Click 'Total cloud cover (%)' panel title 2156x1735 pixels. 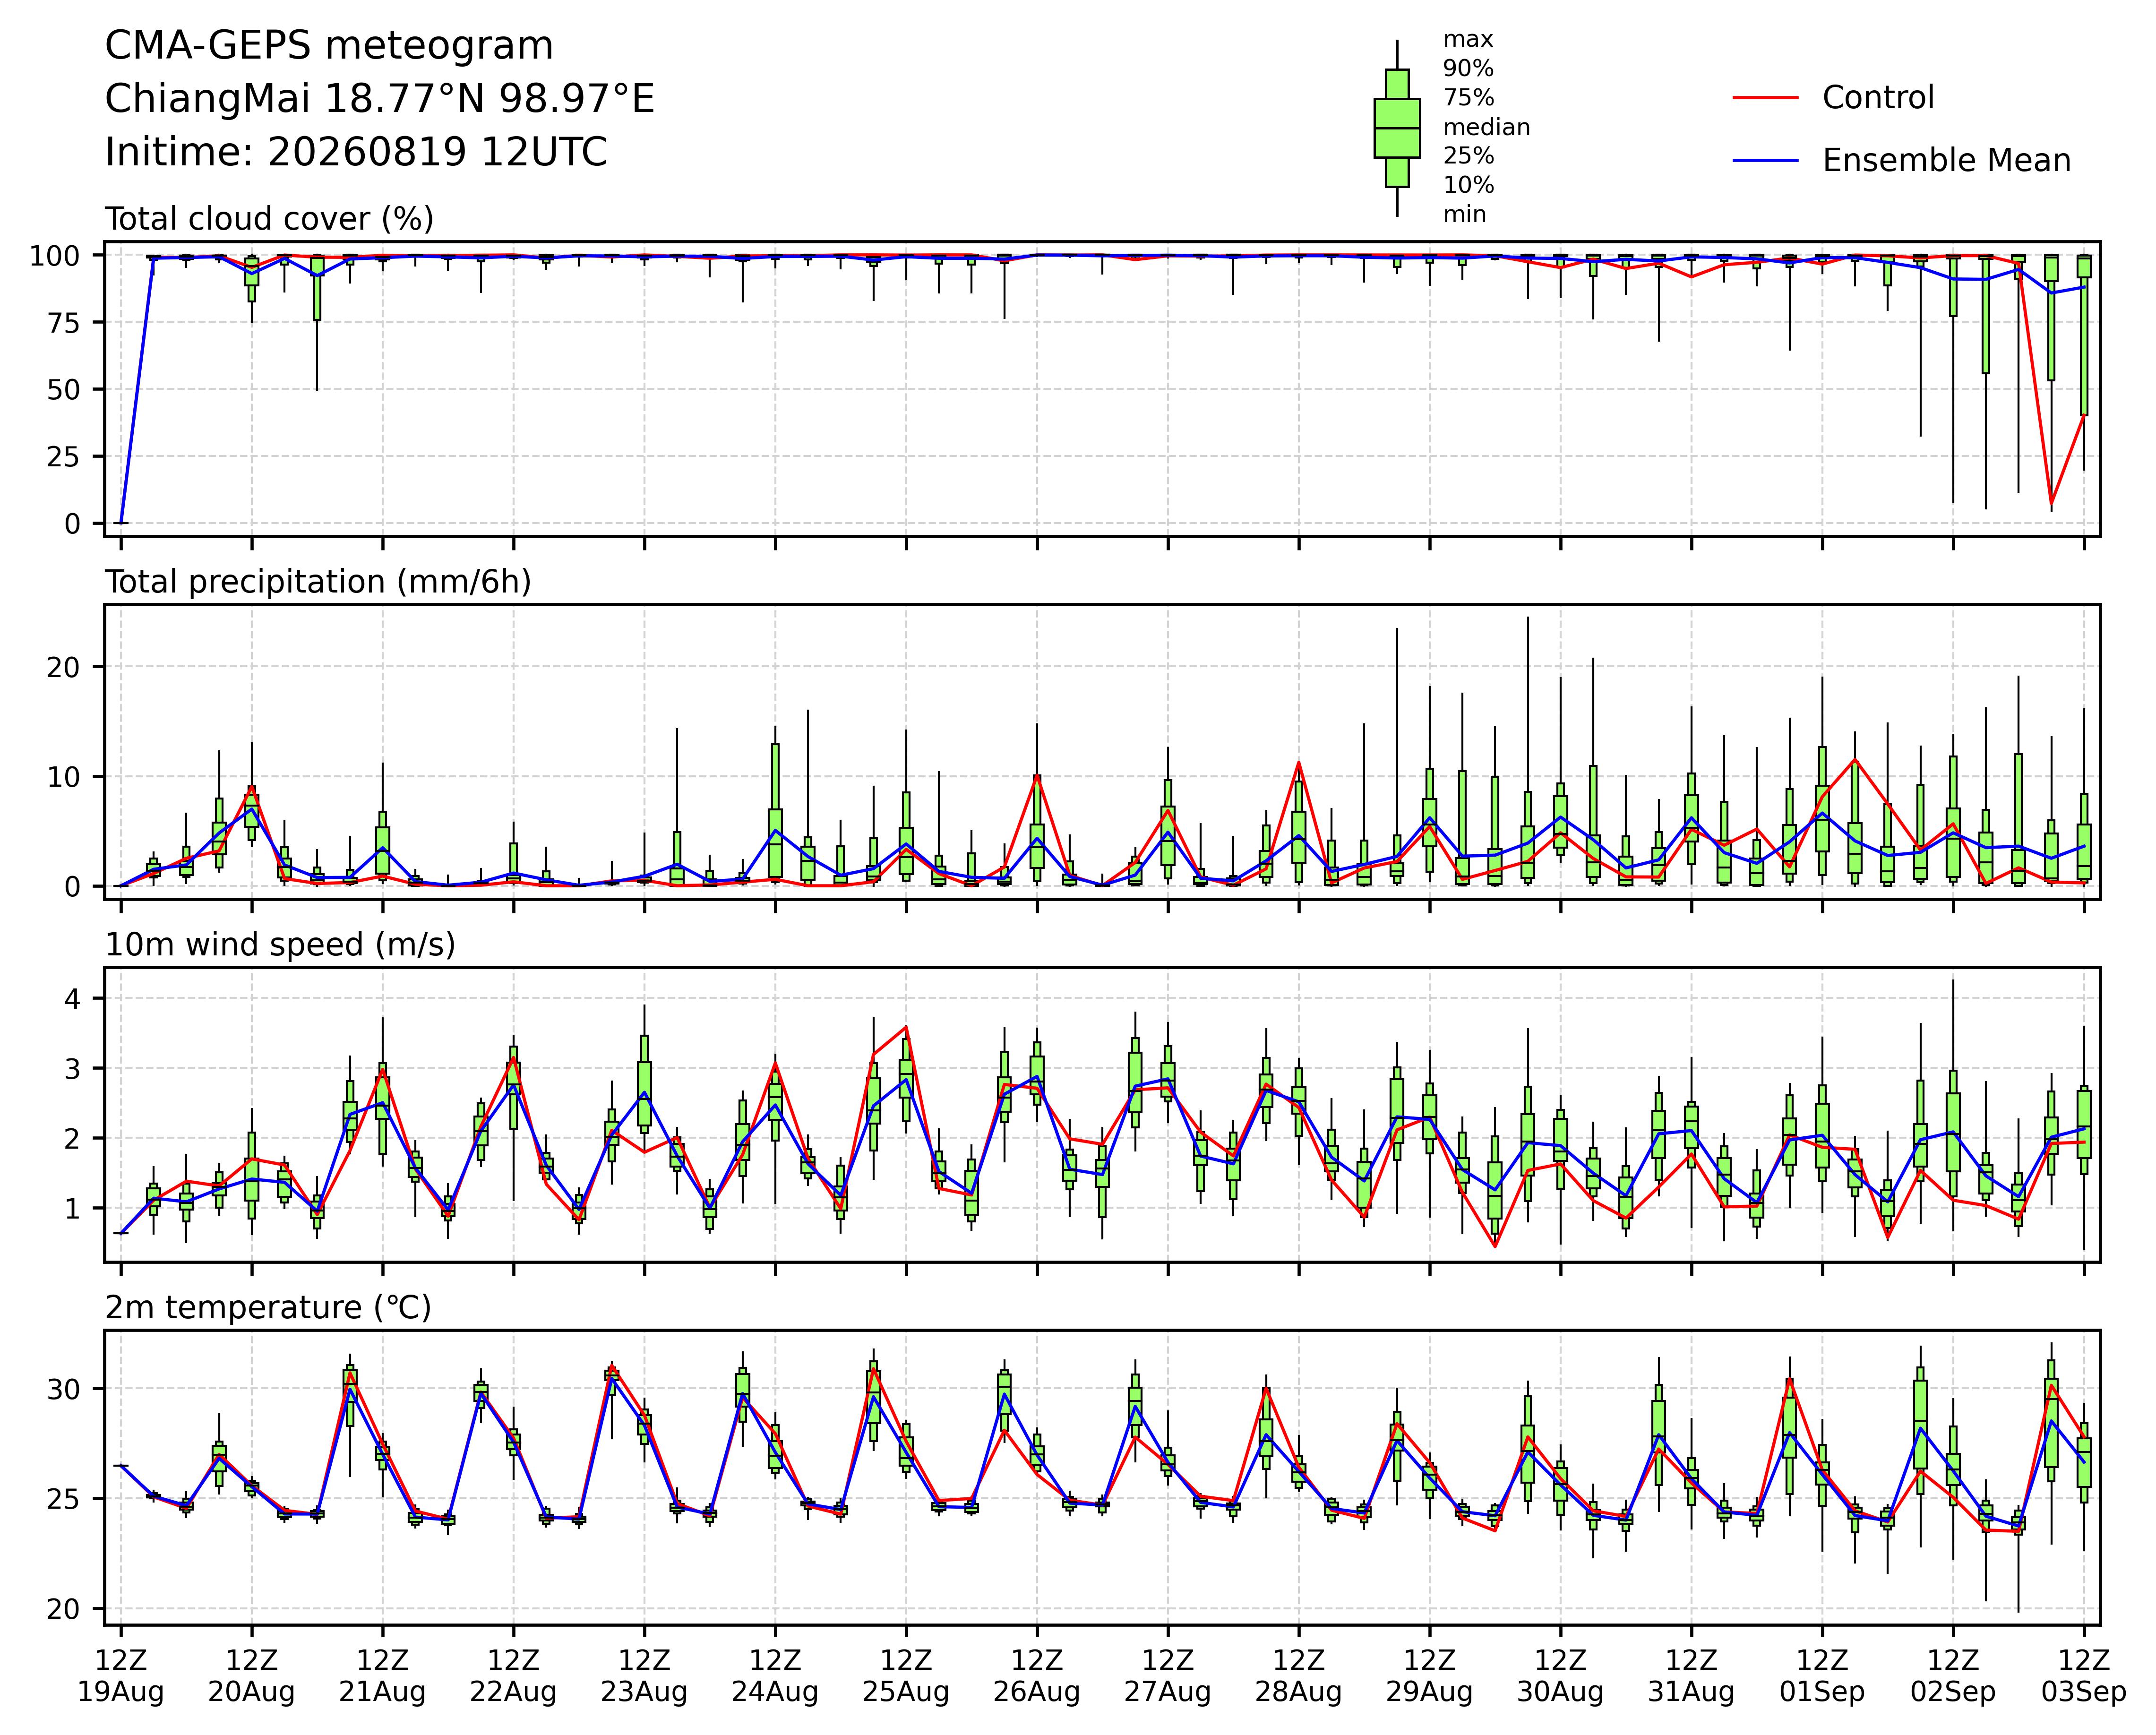point(270,219)
